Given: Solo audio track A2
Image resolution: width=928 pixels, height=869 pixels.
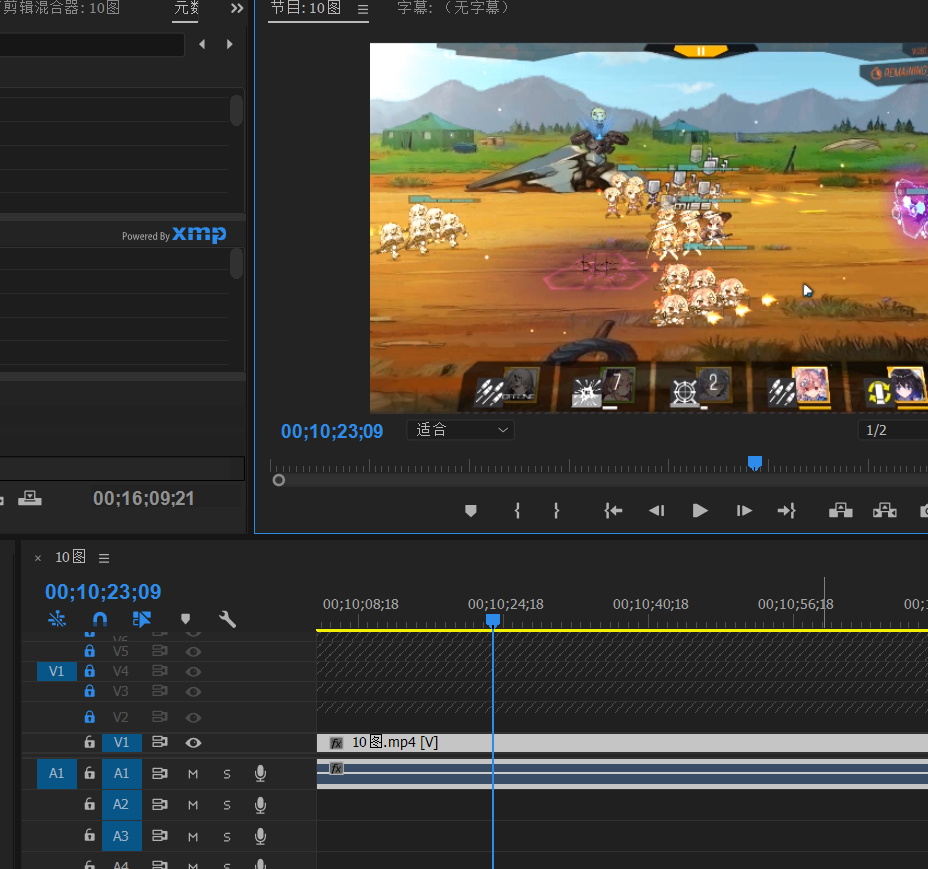Looking at the screenshot, I should pyautogui.click(x=227, y=805).
